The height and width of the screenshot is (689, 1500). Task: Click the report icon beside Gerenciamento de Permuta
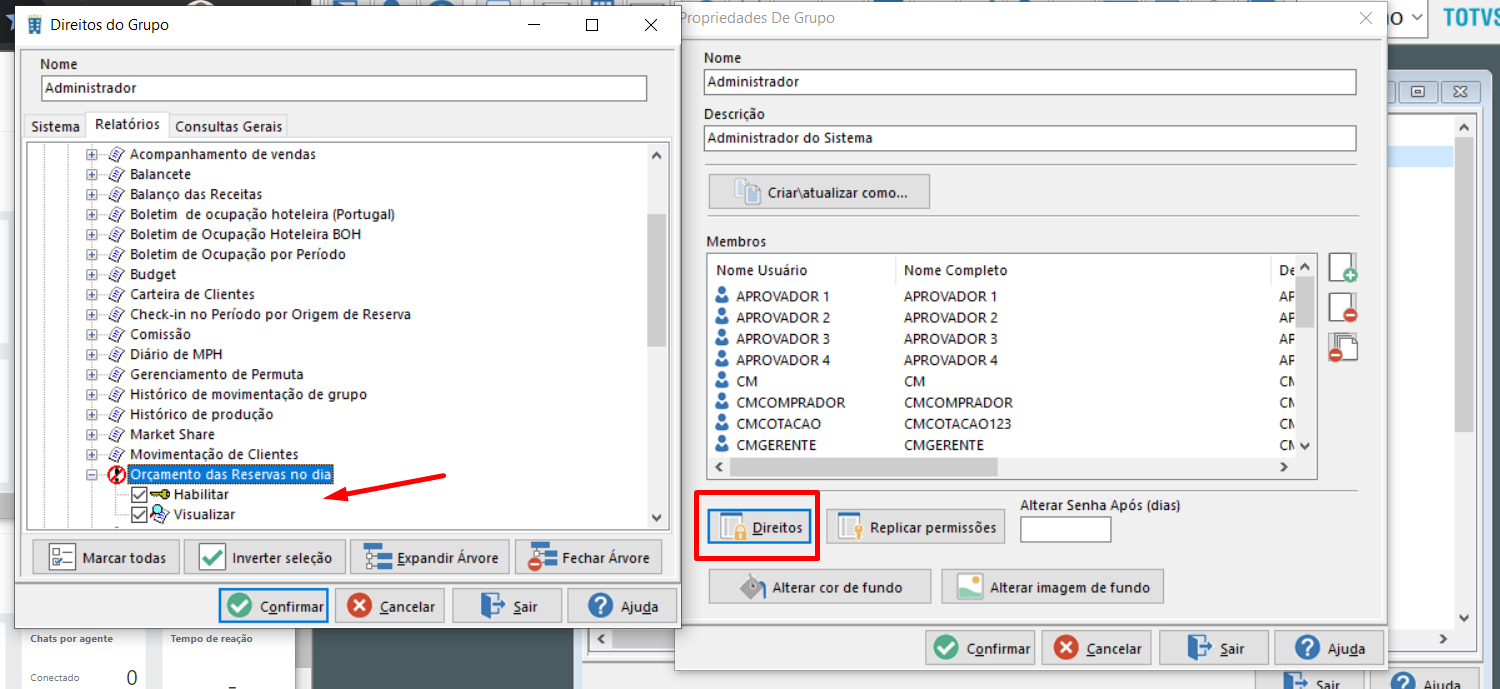116,374
